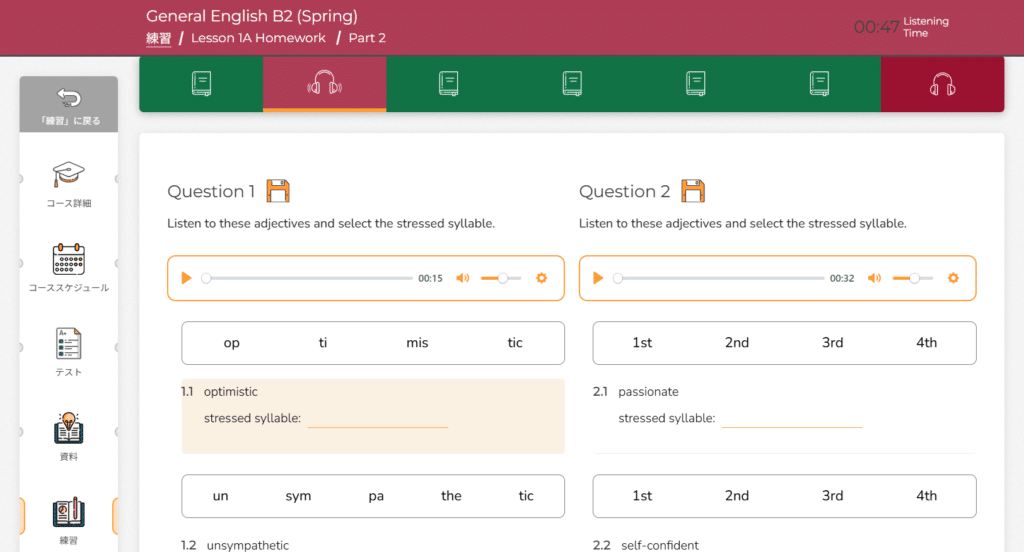Choose '2nd' option for passionate
Viewport: 1024px width, 552px height.
pos(737,343)
